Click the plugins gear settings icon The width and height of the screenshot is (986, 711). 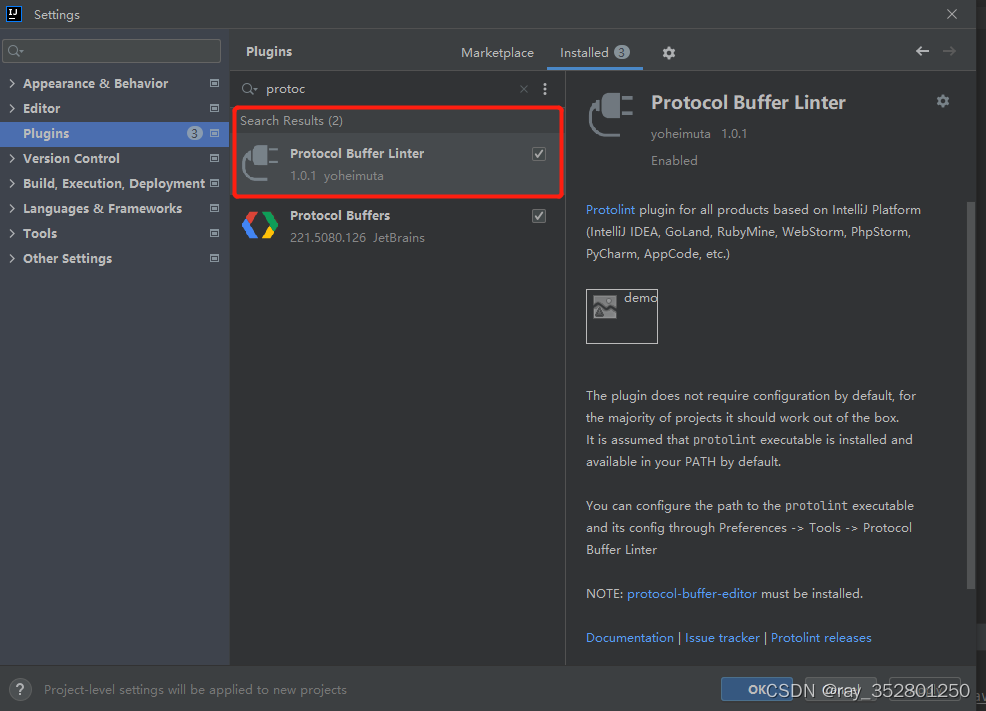pyautogui.click(x=668, y=53)
